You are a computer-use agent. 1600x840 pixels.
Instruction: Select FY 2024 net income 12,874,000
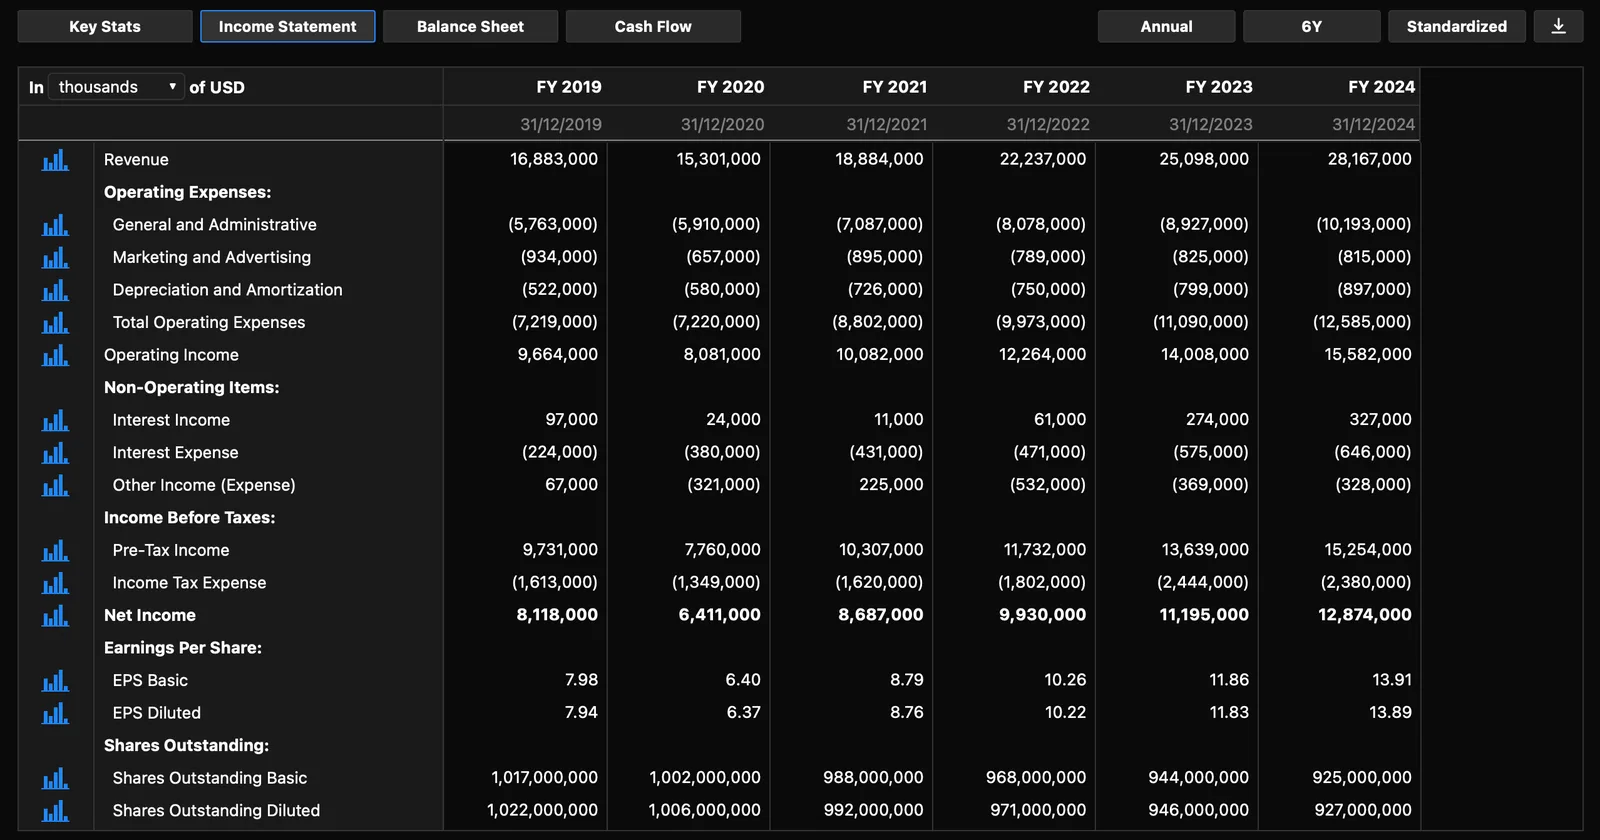[x=1365, y=614]
